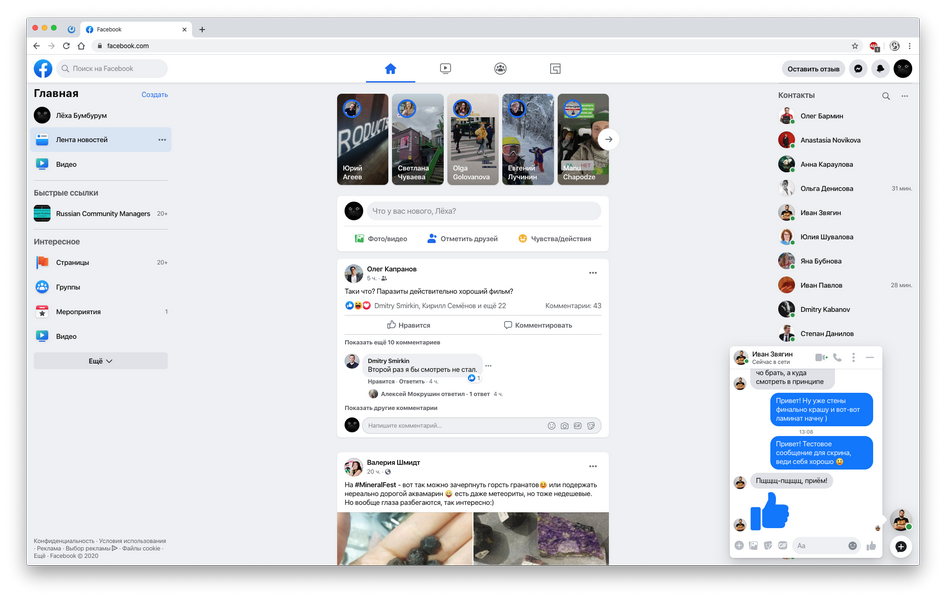
Task: Open Russian Community Managers shortcut
Action: point(101,213)
